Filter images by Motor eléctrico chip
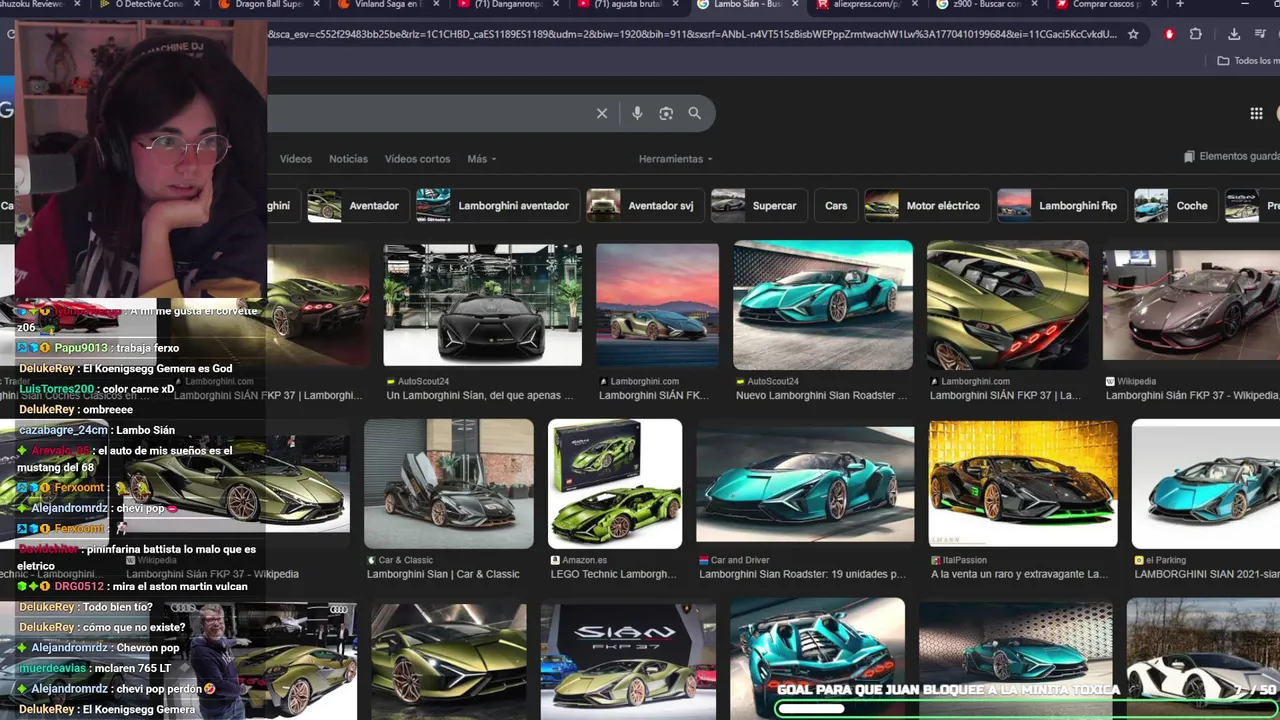Viewport: 1280px width, 720px height. pos(927,206)
